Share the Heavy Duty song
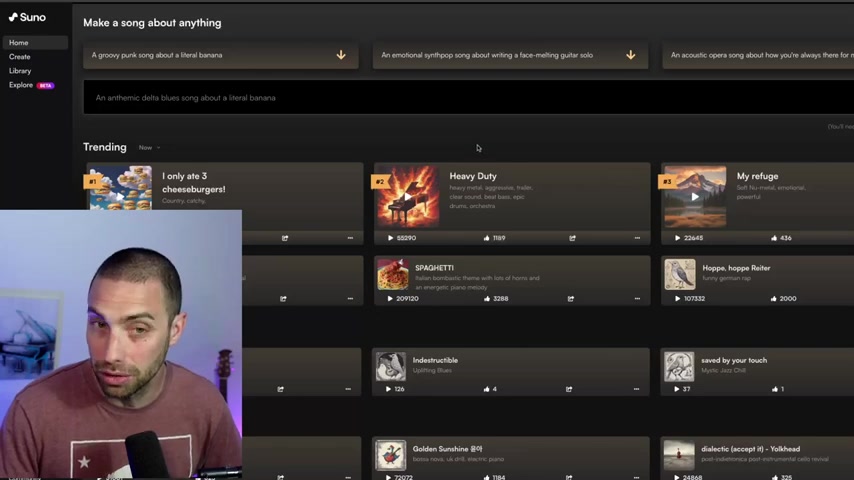854x480 pixels. click(x=572, y=238)
